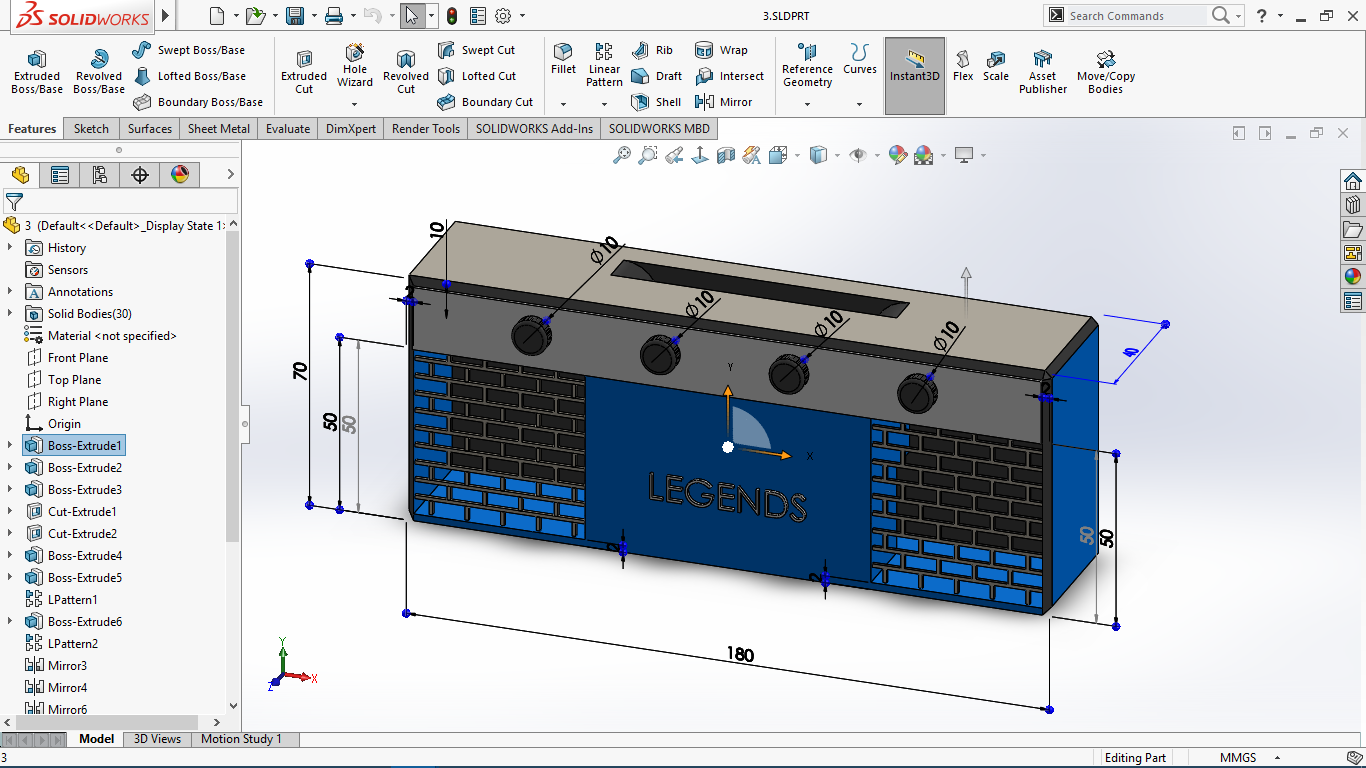Open the Options gear dropdown arrow
The height and width of the screenshot is (768, 1366).
[x=522, y=16]
